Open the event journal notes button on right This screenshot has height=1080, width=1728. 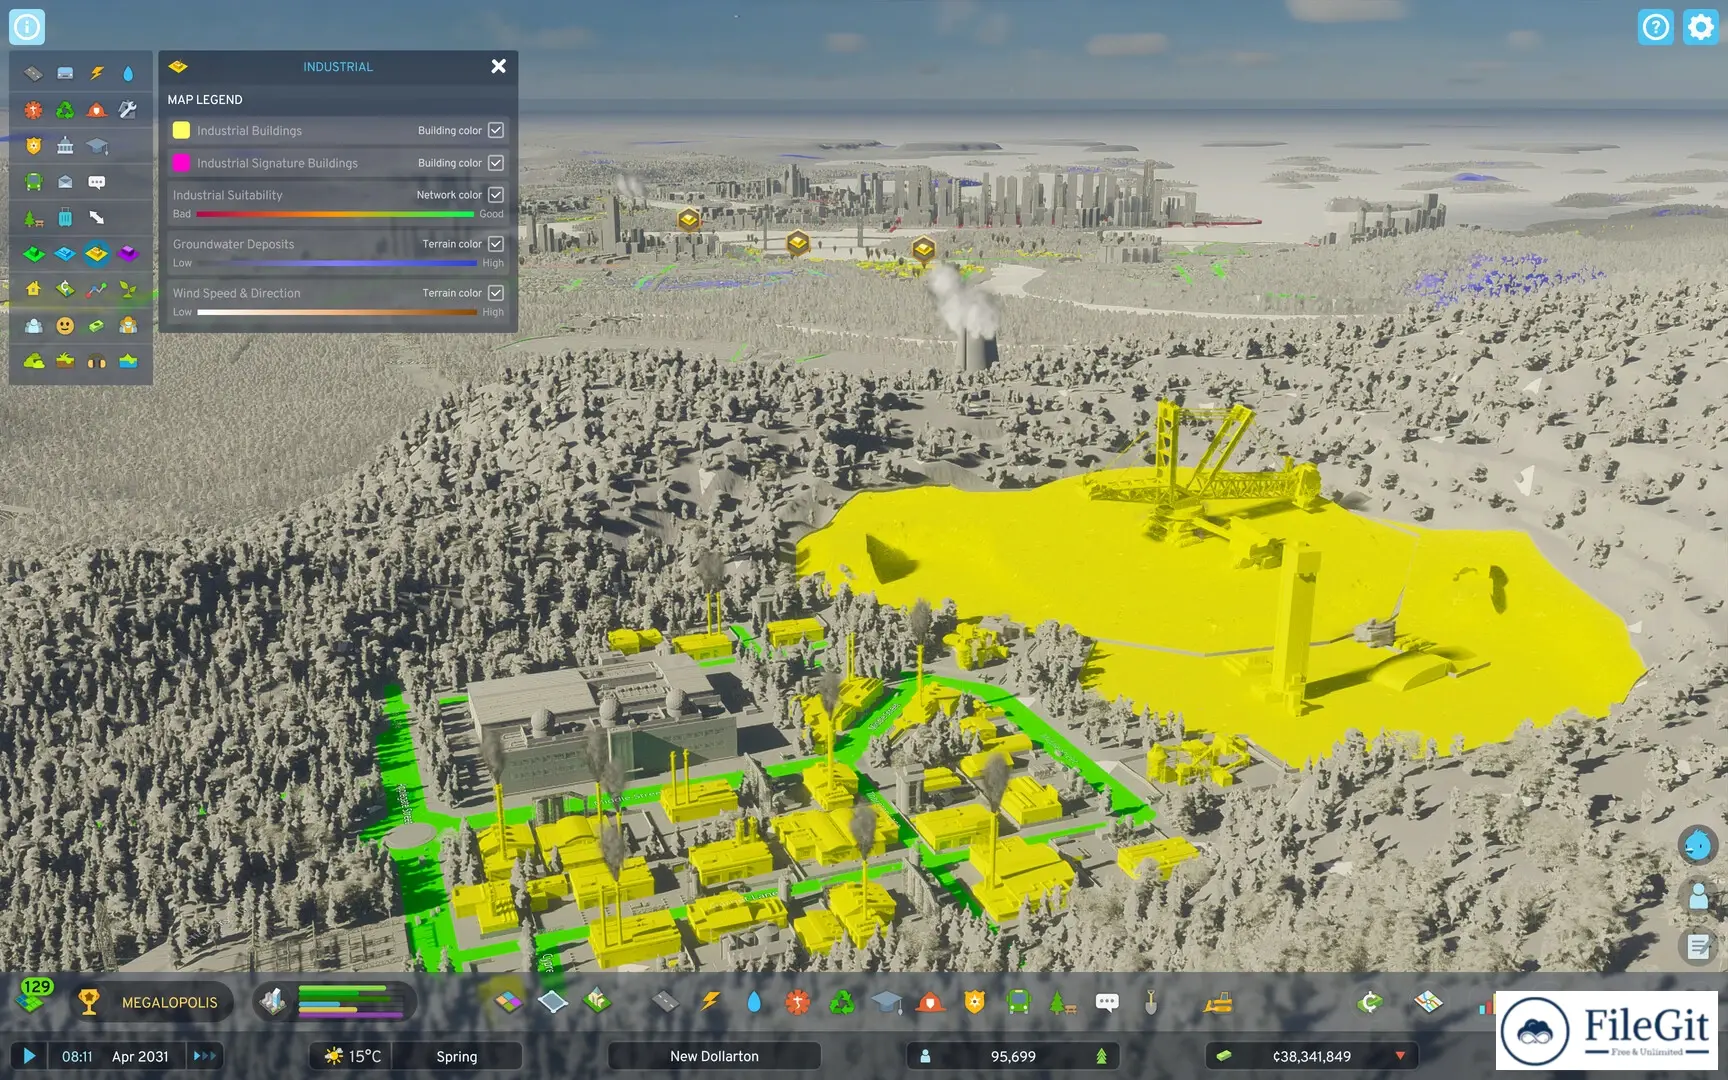click(1698, 945)
